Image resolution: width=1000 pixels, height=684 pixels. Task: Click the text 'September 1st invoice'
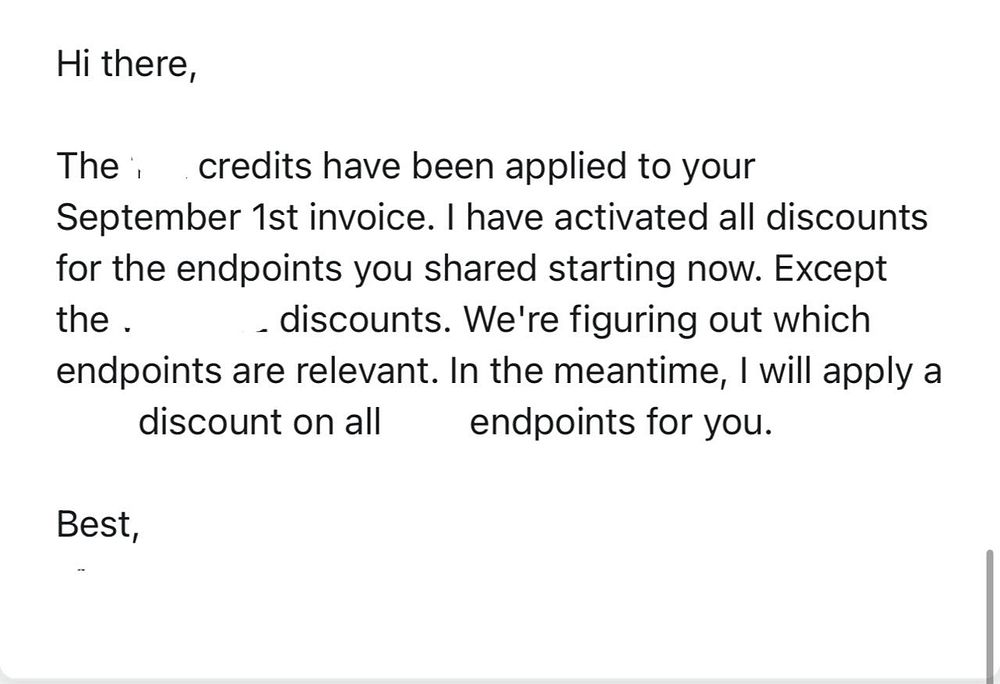[241, 217]
